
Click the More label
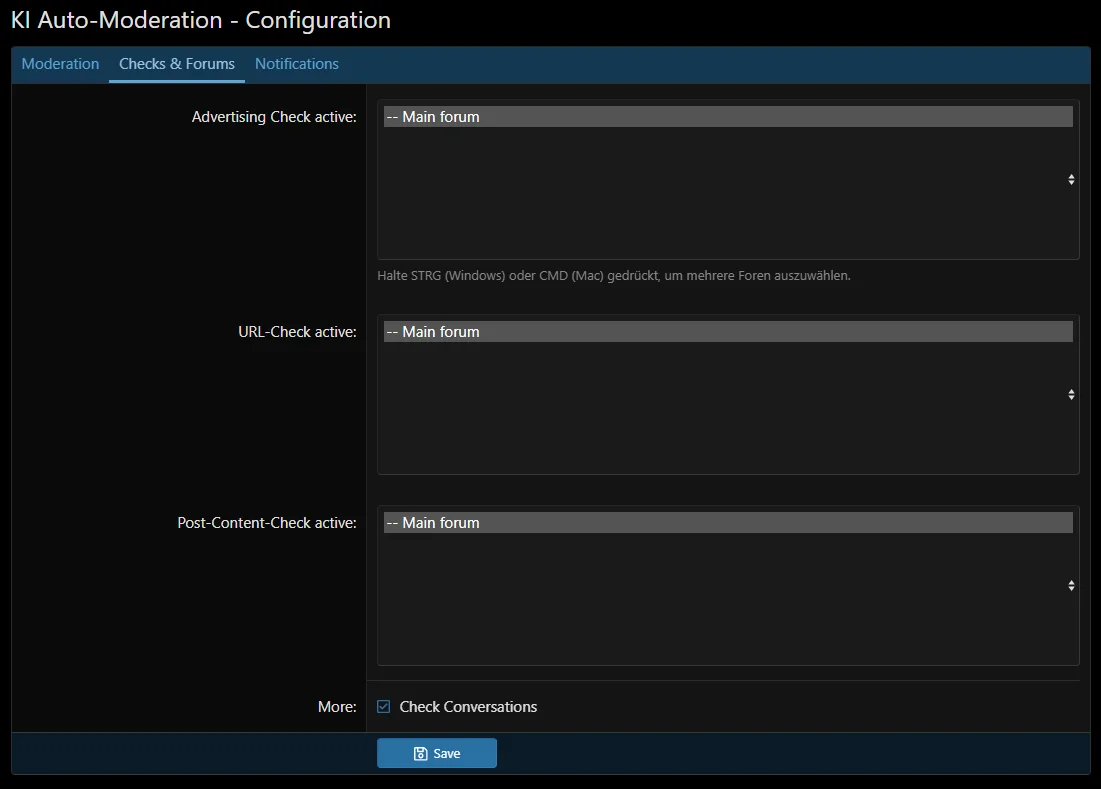337,706
